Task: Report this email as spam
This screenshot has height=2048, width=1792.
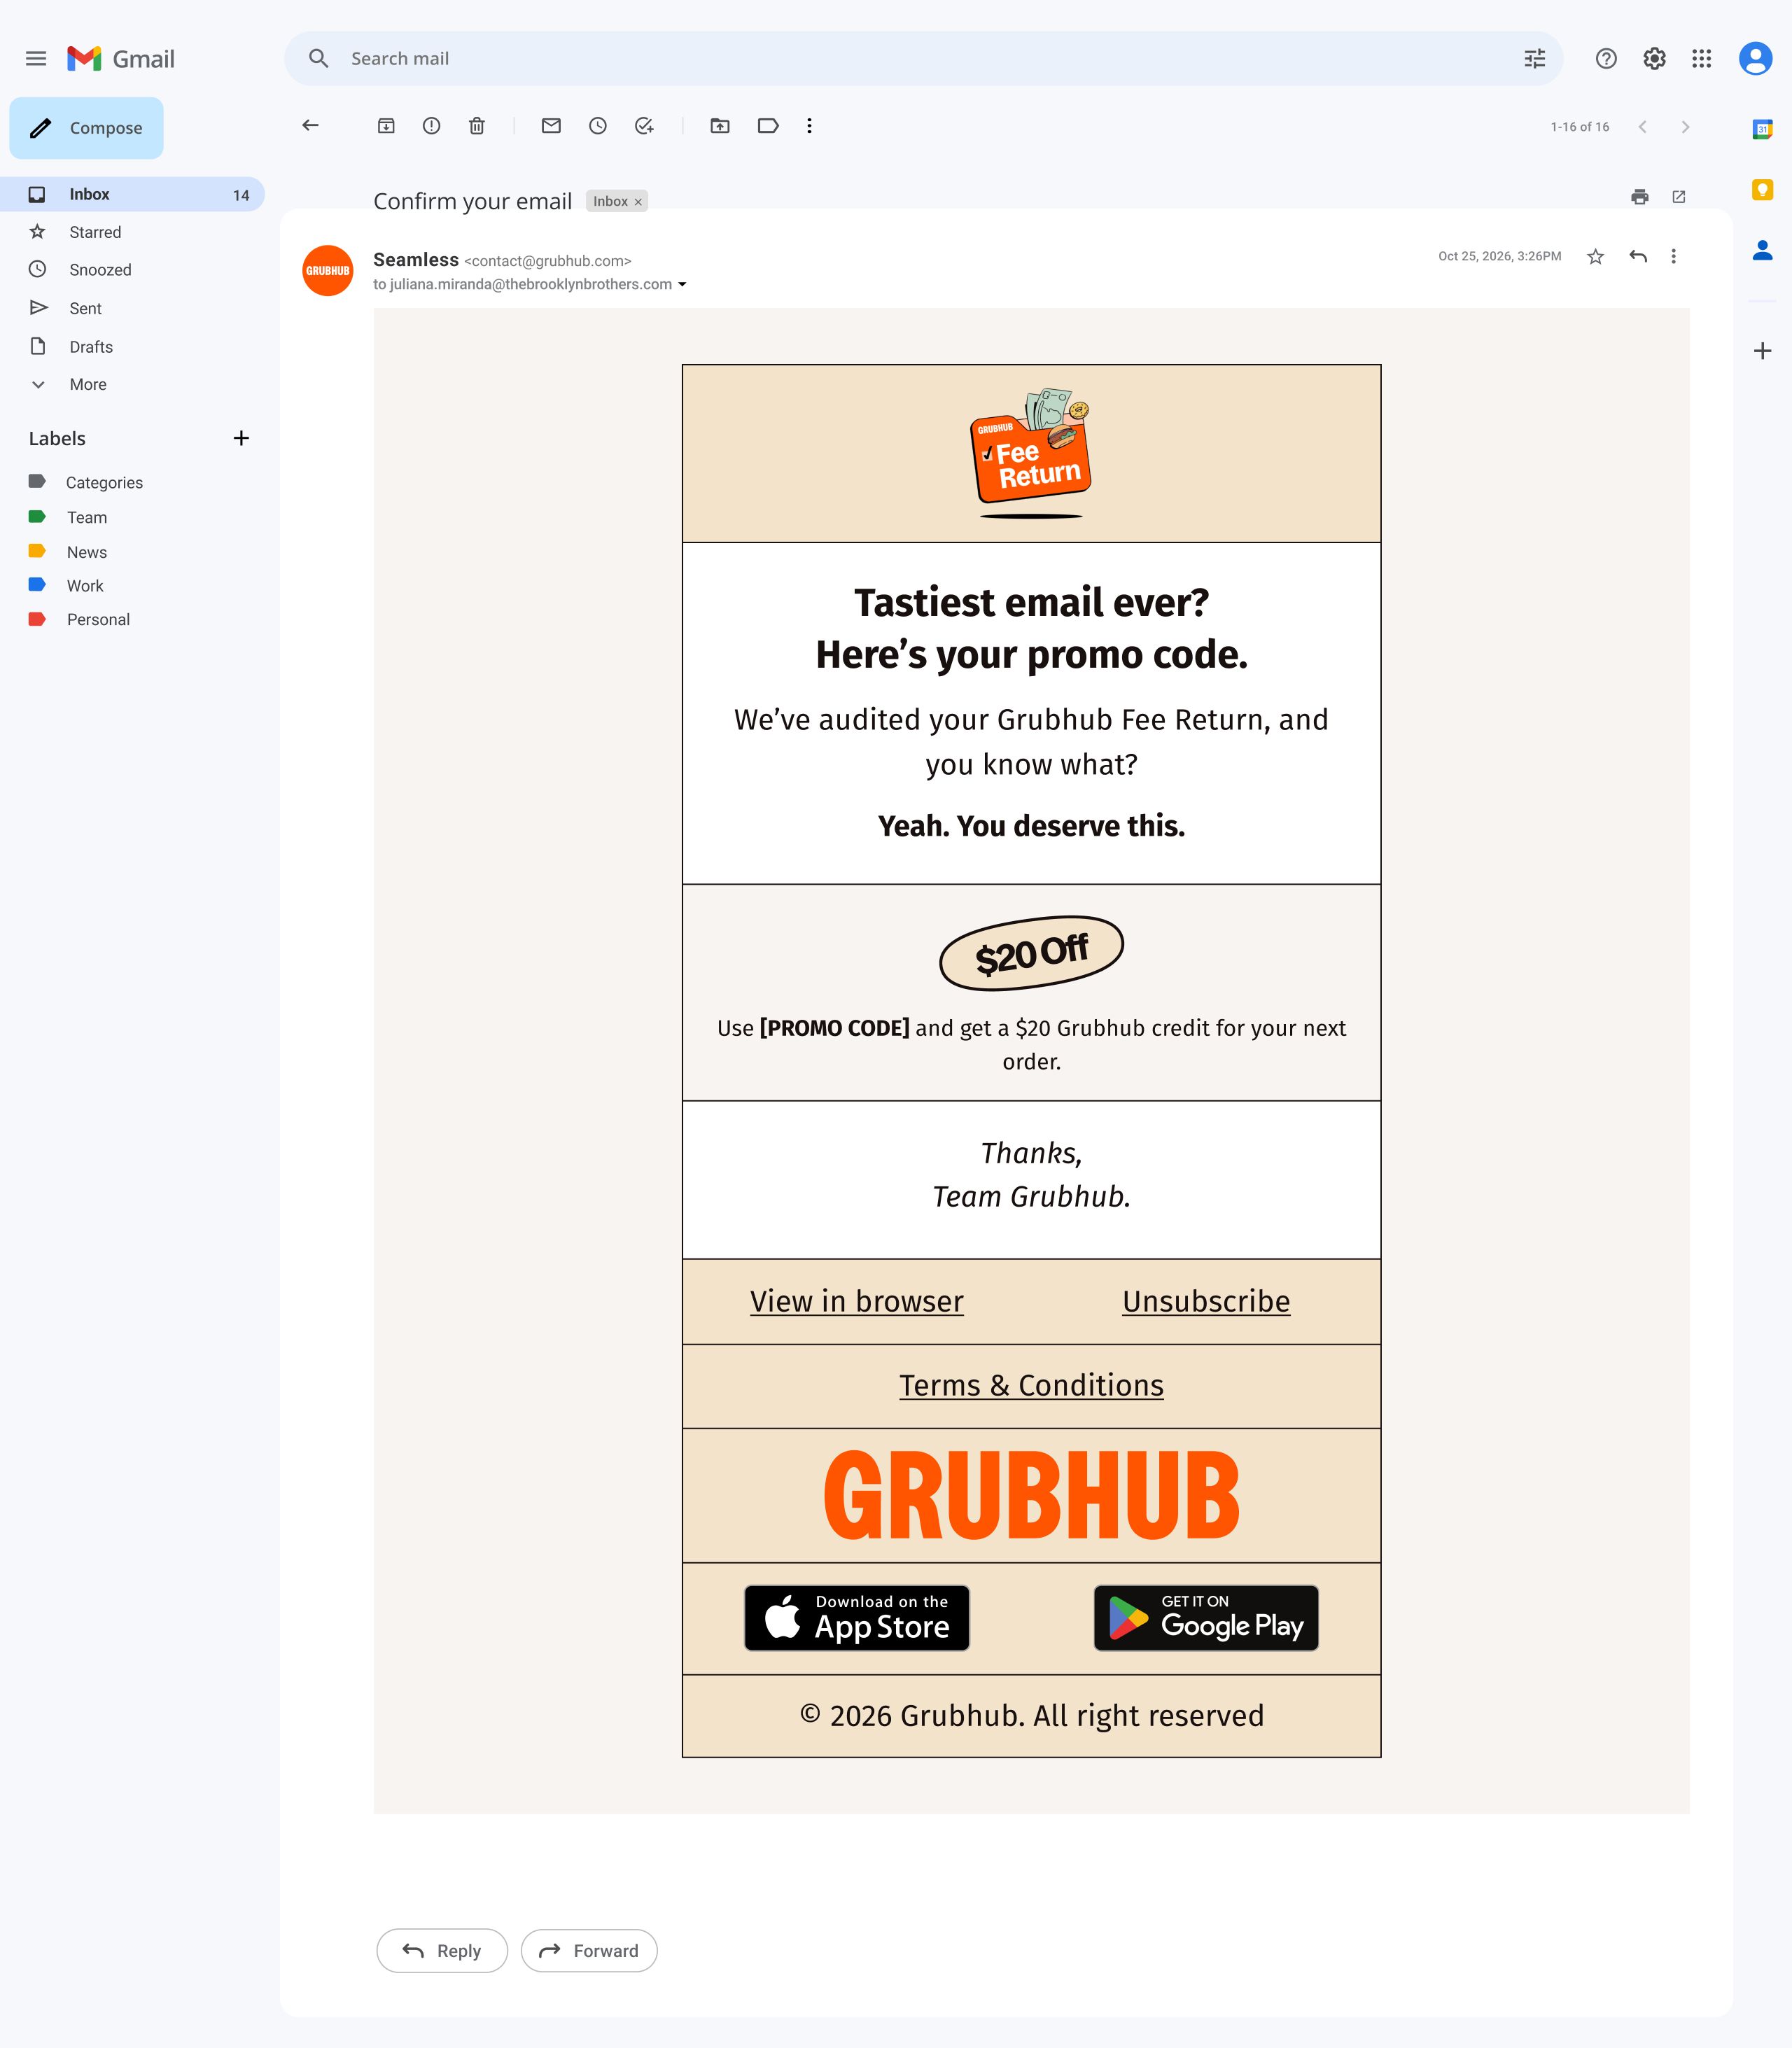Action: 431,126
